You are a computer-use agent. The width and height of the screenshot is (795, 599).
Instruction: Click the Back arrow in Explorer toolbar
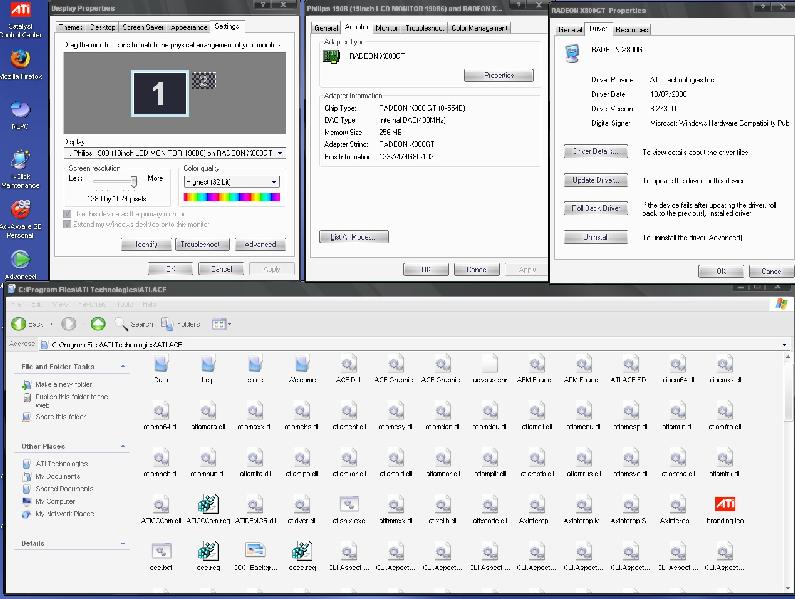tap(20, 324)
